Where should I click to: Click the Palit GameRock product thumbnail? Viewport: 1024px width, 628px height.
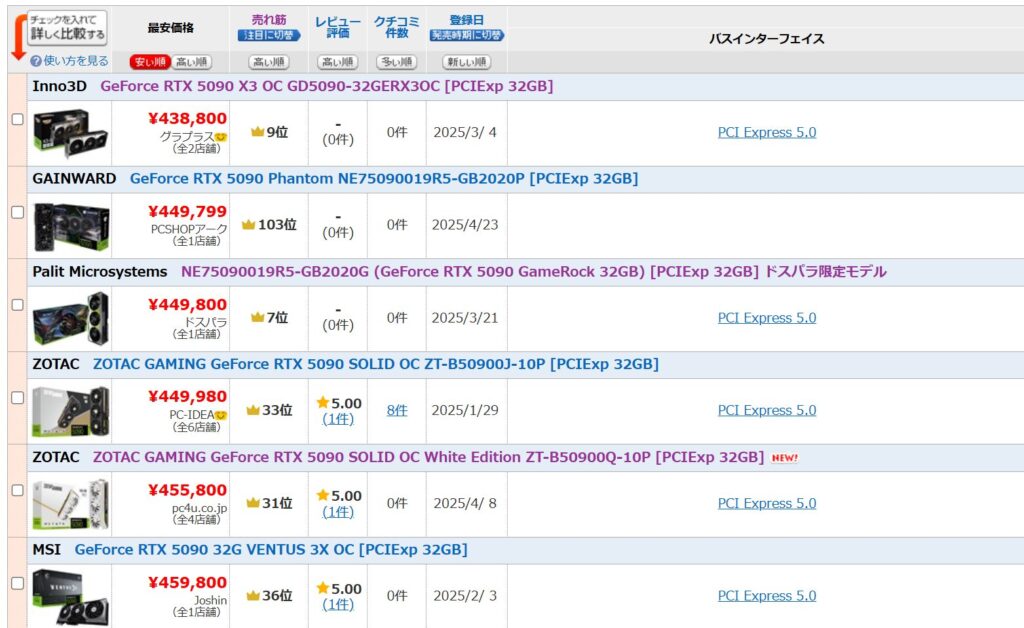pyautogui.click(x=71, y=319)
